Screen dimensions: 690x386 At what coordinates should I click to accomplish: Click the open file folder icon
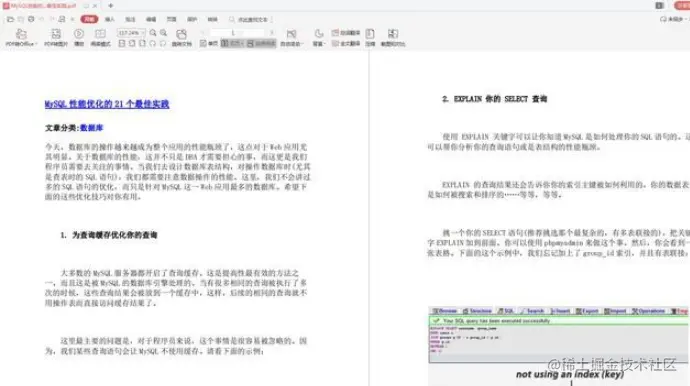[x=11, y=19]
